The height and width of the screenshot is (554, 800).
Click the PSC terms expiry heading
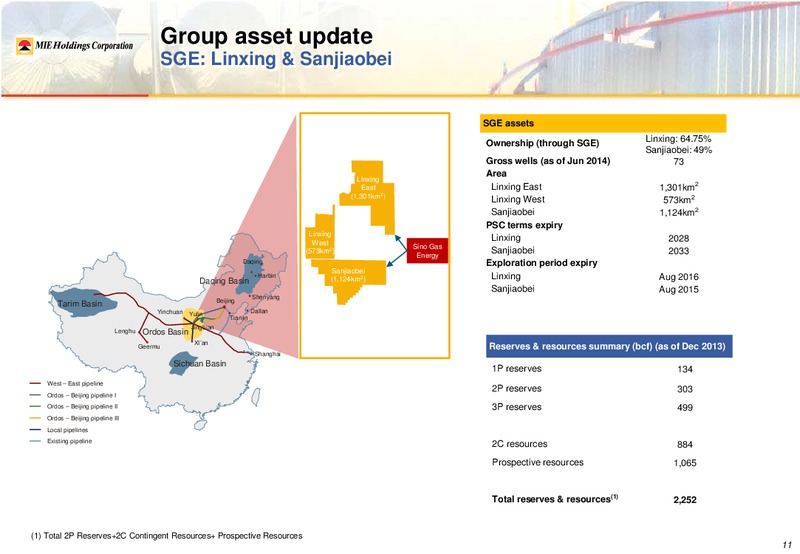click(524, 225)
